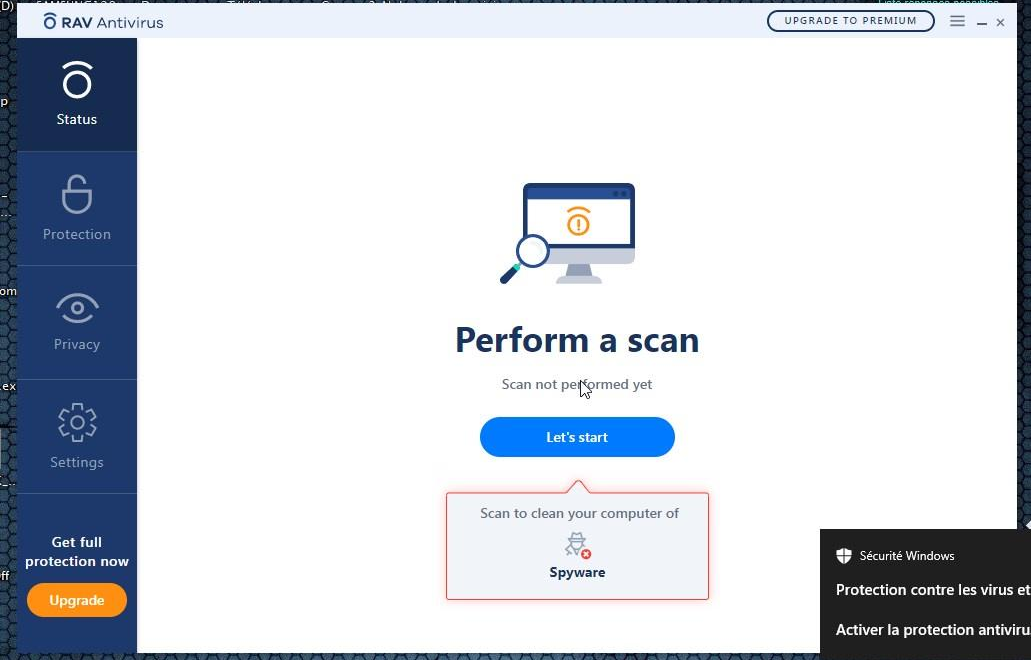Screen dimensions: 1031x660
Task: Click the 'Get full protection now' text
Action: 77,552
